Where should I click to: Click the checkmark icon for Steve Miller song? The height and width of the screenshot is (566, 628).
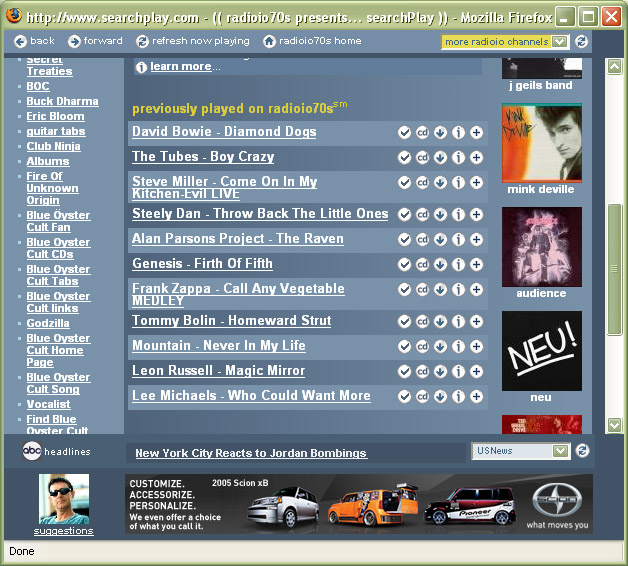coord(405,183)
